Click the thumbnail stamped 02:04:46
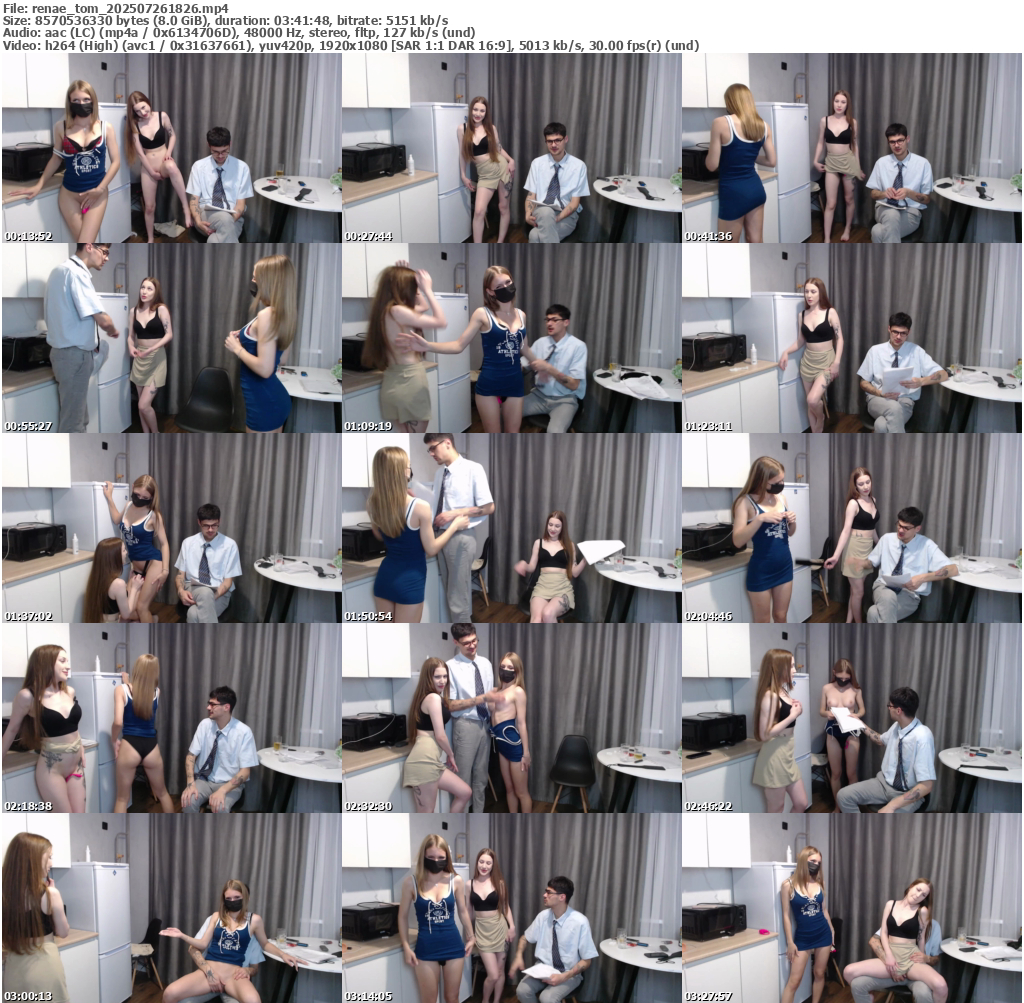 point(852,528)
